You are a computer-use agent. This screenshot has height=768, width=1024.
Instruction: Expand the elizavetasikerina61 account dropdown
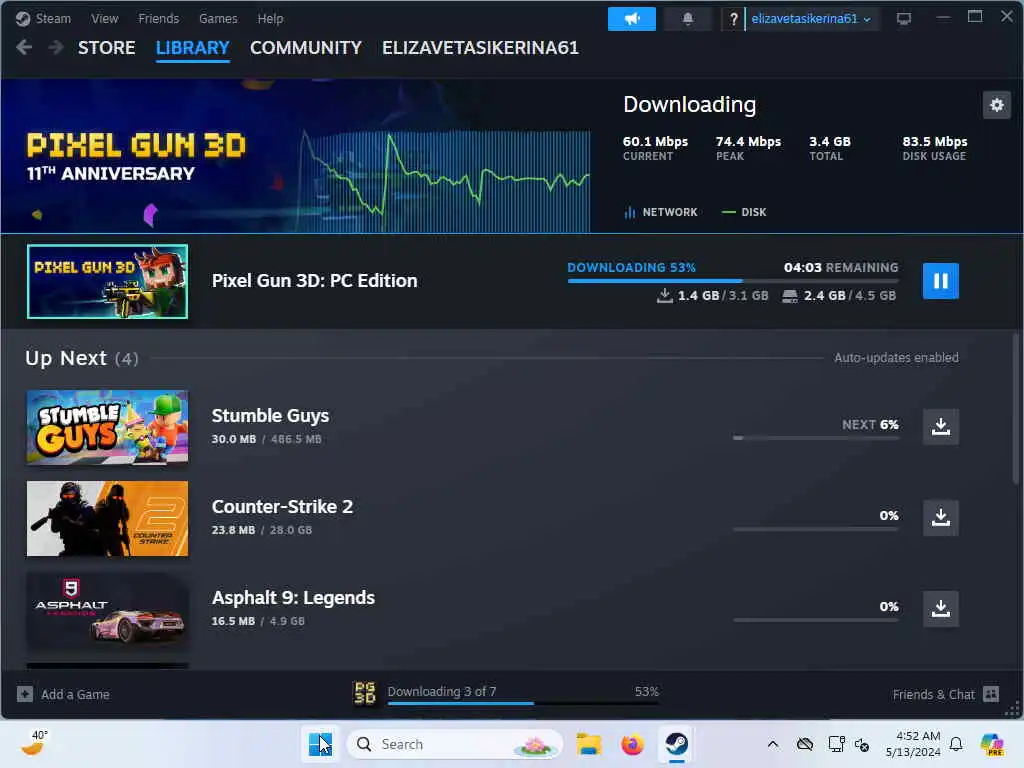(x=811, y=19)
